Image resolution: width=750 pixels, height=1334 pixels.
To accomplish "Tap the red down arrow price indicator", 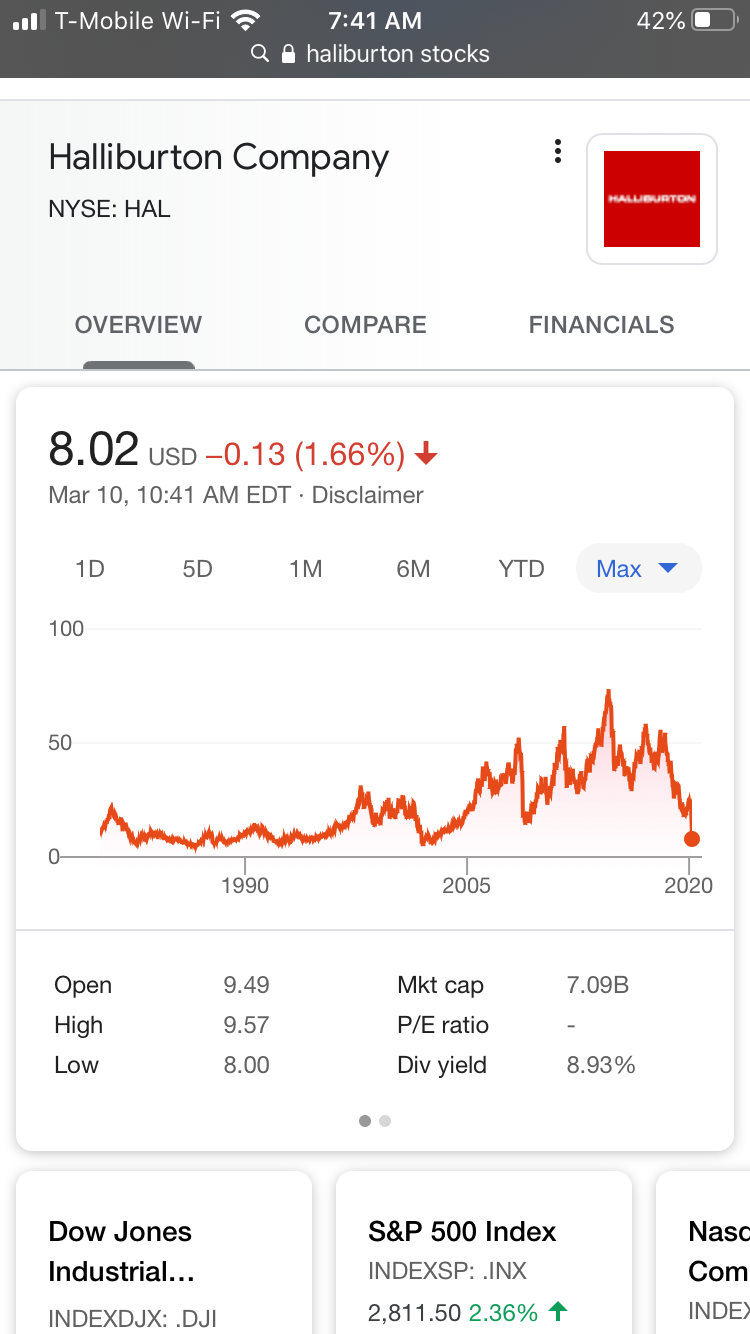I will 426,456.
